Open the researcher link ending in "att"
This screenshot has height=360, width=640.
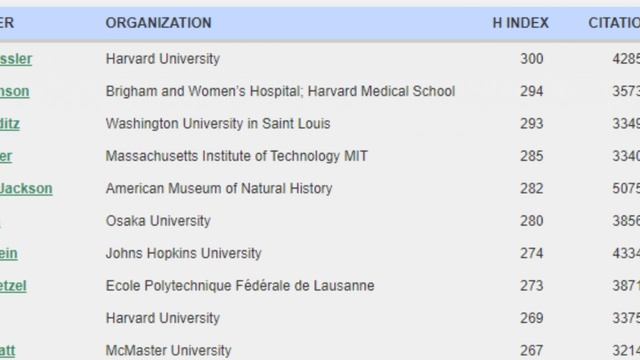[7, 351]
